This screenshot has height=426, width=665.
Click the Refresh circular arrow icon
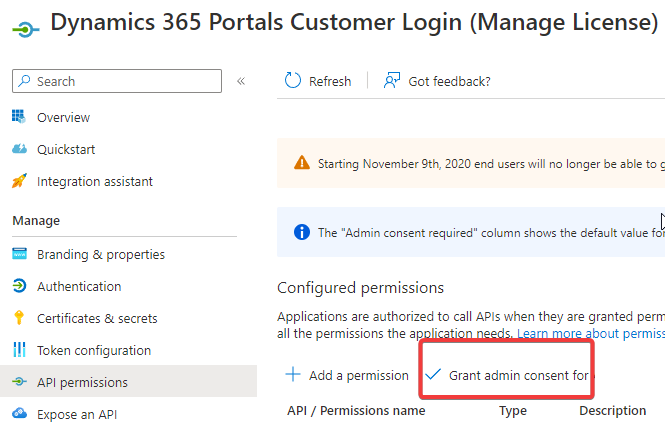(293, 81)
